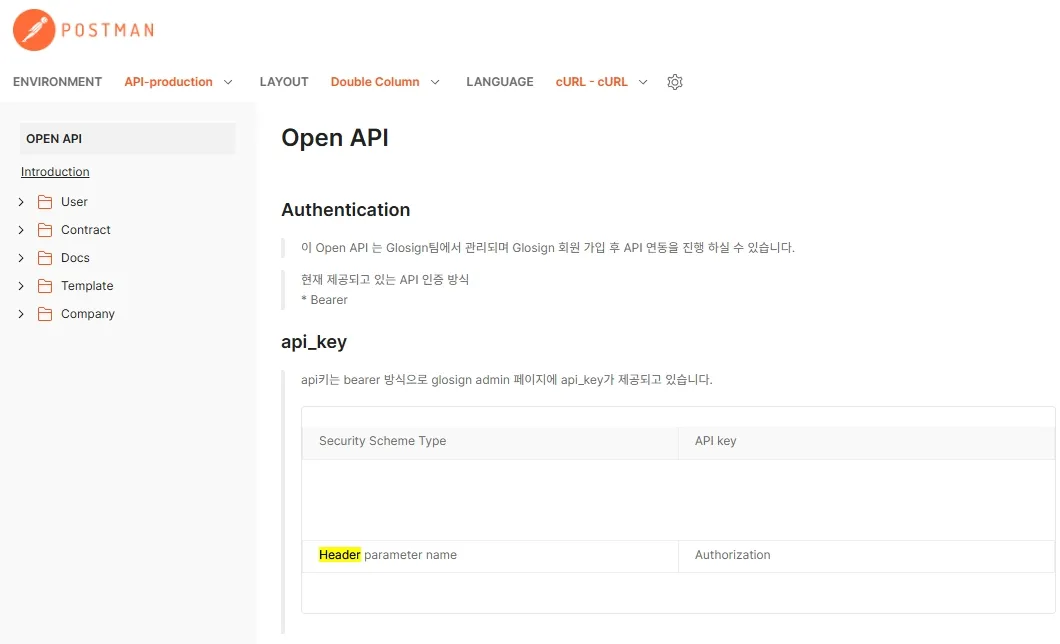Open the documentation settings gear
Screen dimensions: 1060x644
point(675,82)
